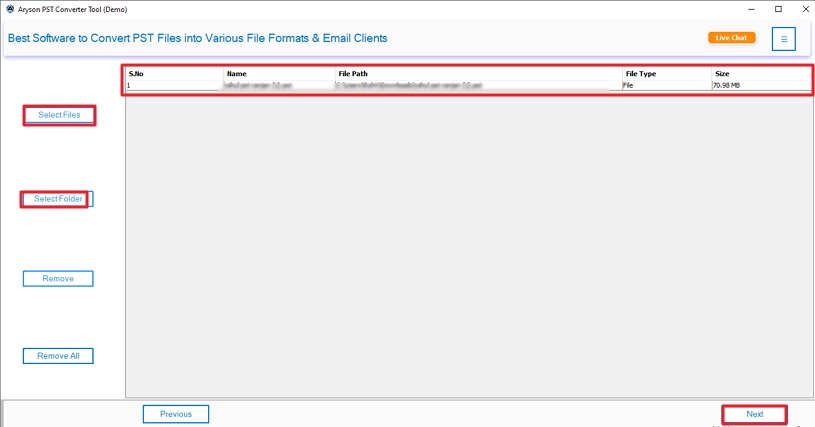Select the row with serial number 1
The height and width of the screenshot is (427, 815).
[468, 85]
